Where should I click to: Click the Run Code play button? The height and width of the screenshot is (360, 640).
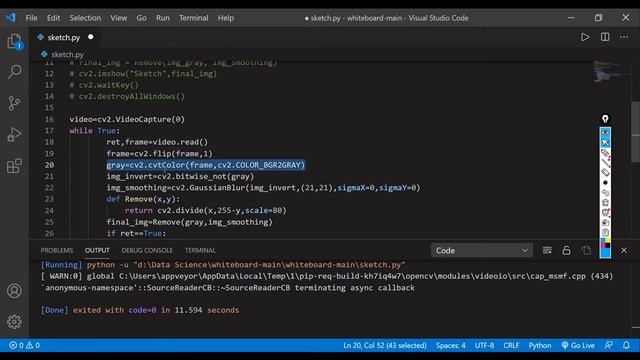pyautogui.click(x=585, y=37)
